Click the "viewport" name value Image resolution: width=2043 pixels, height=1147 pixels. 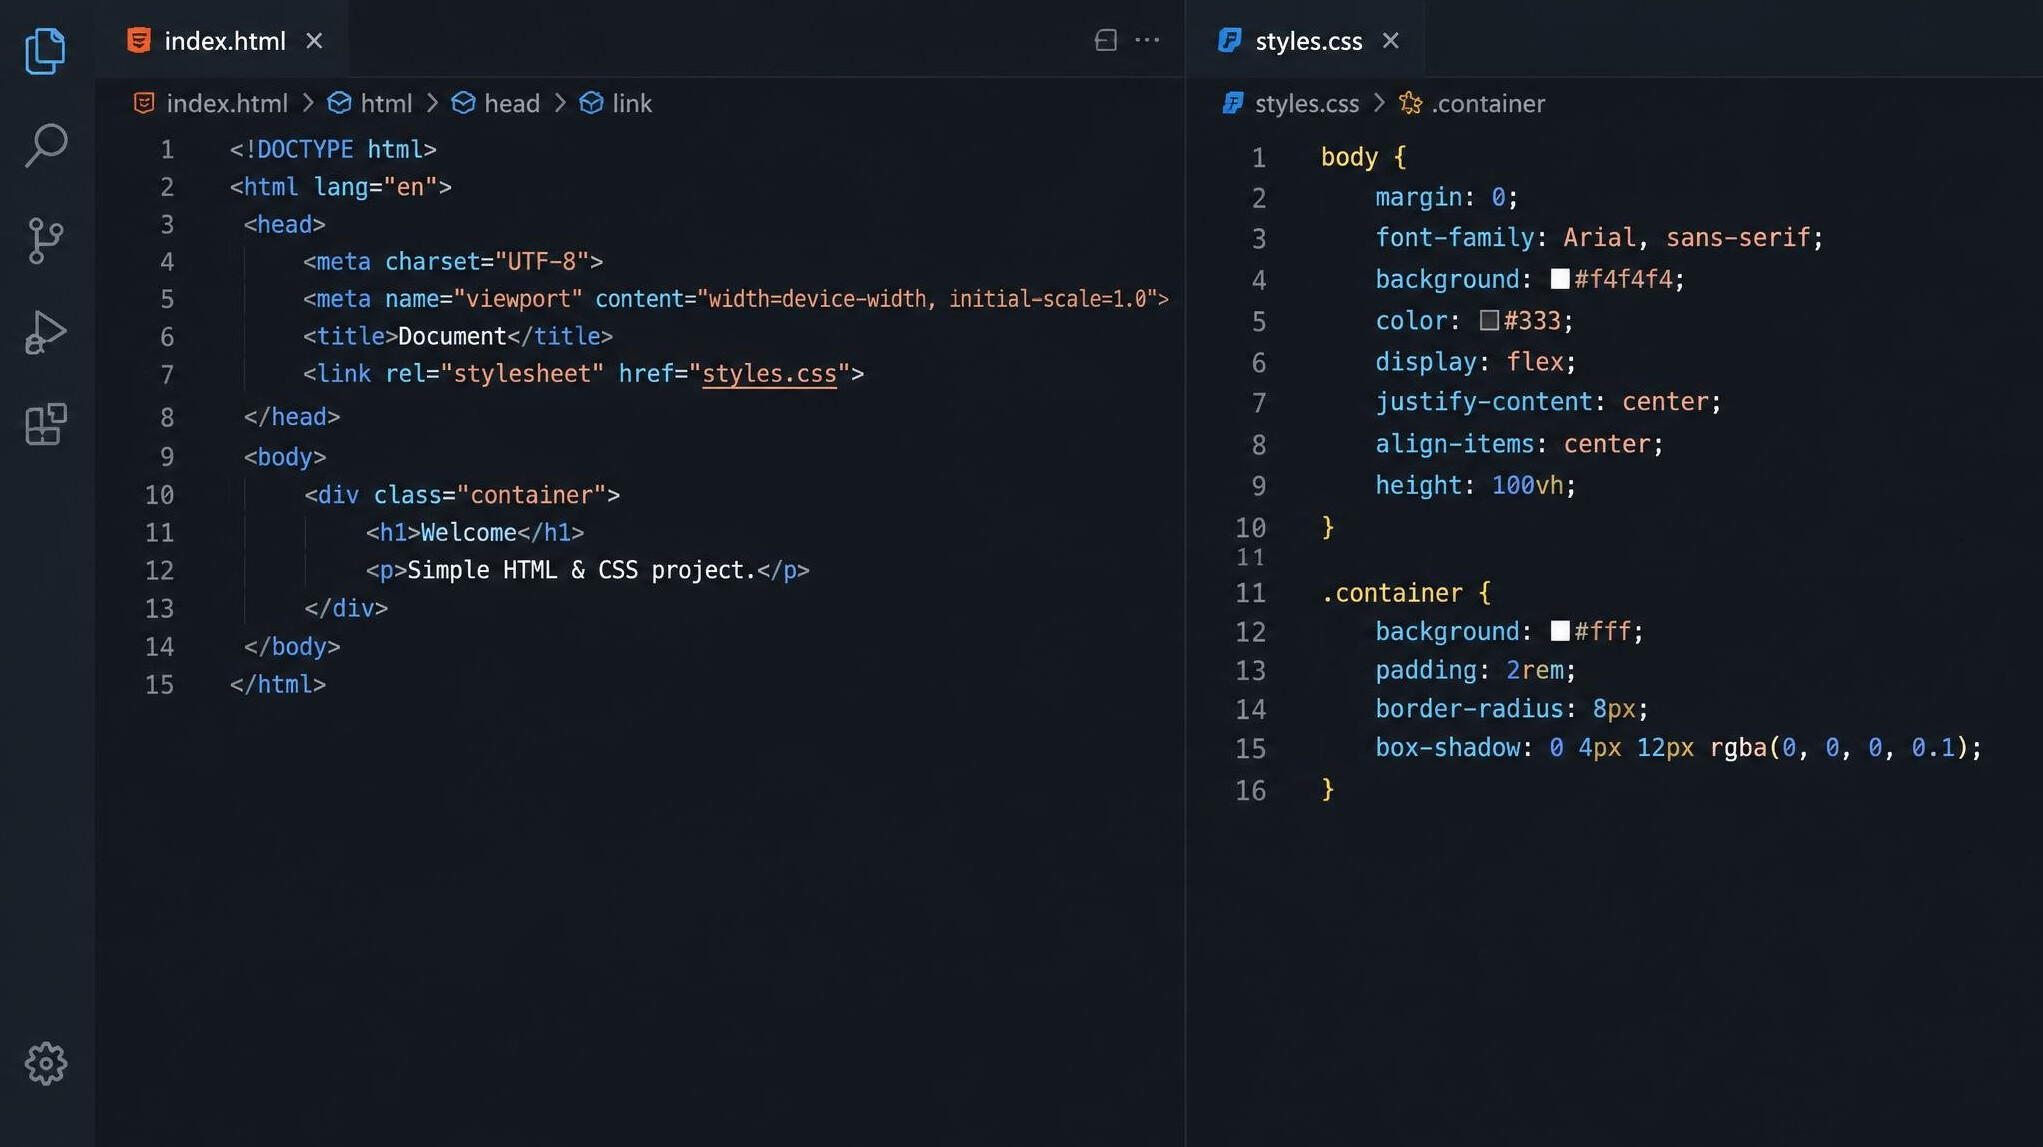(518, 299)
